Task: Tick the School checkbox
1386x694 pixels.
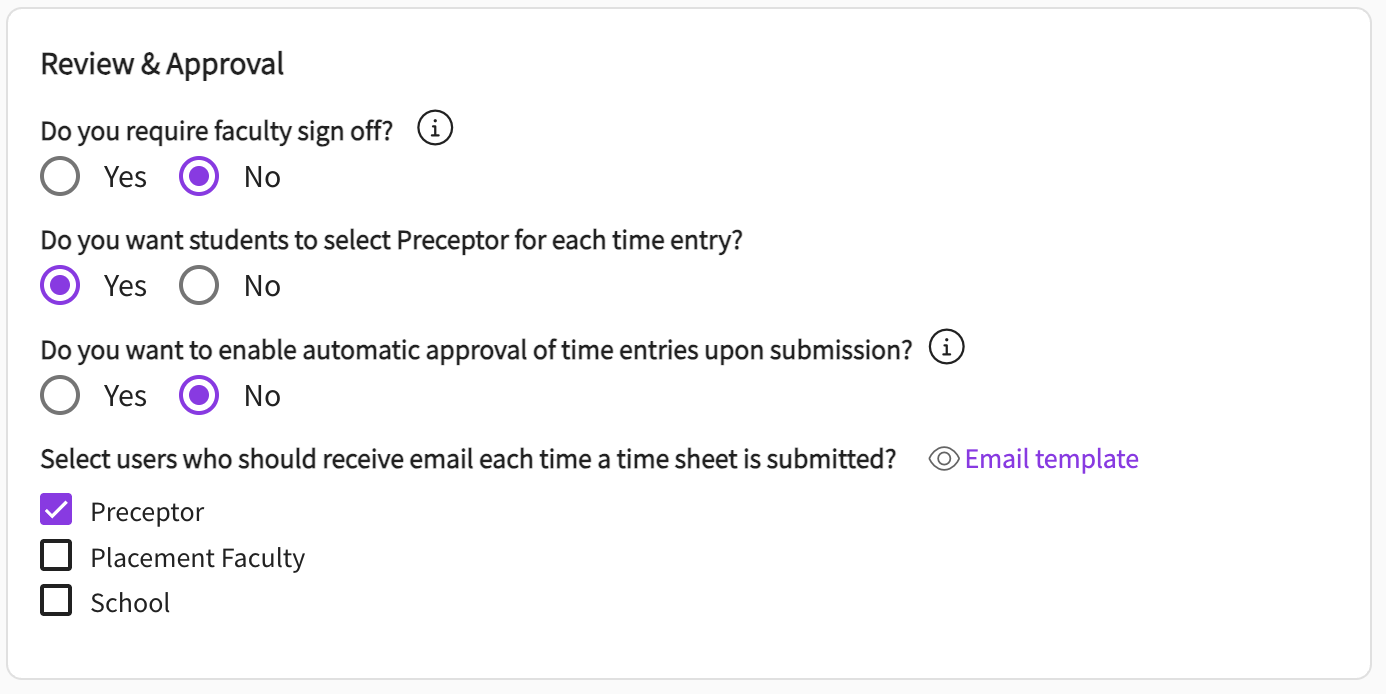Action: pos(56,601)
